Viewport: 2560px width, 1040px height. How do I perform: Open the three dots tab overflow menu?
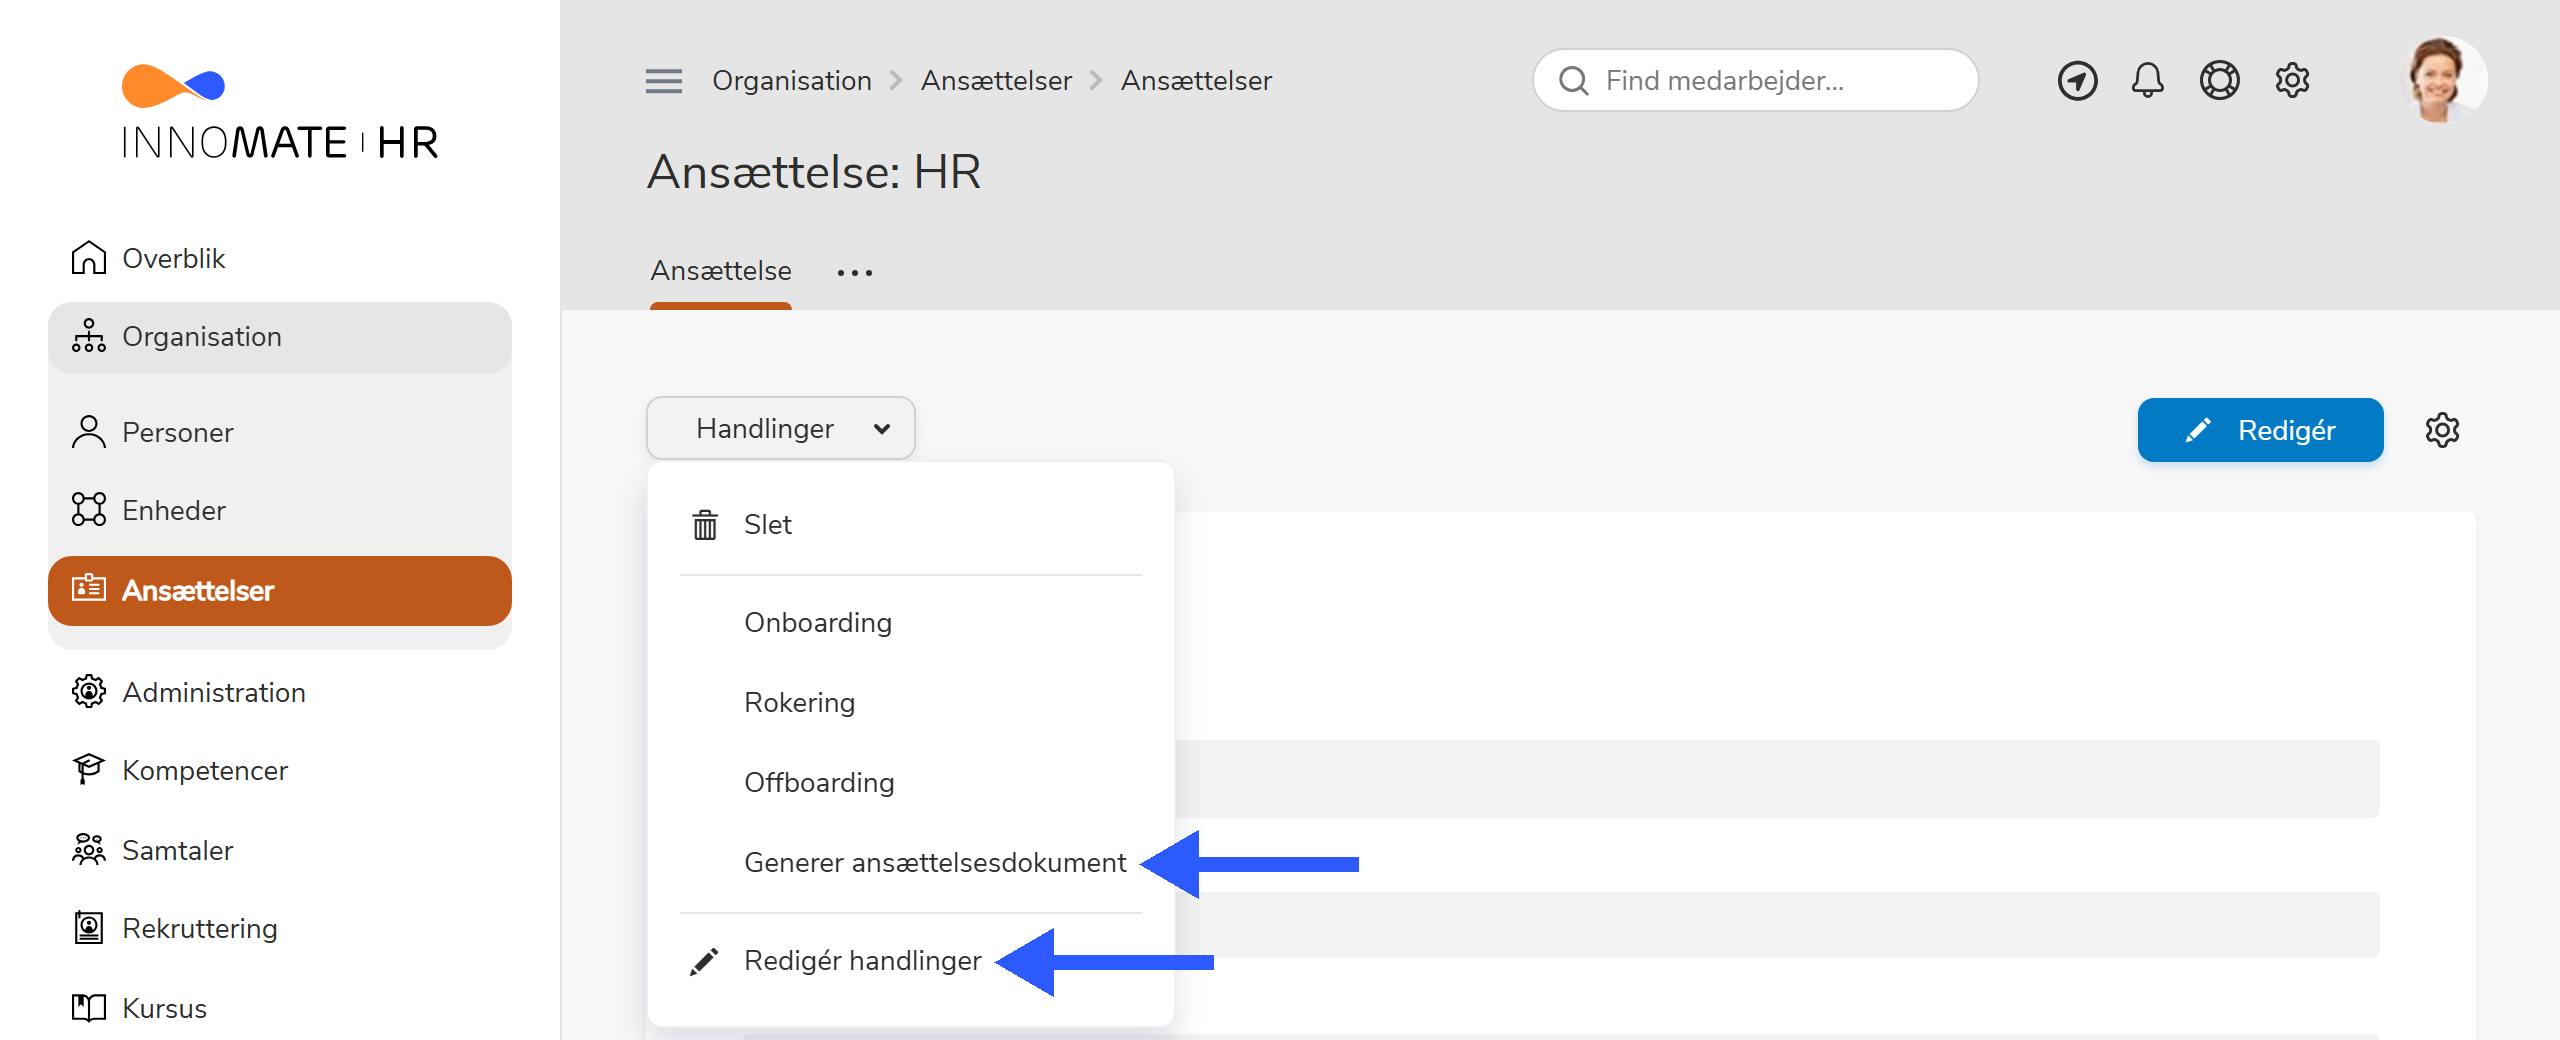click(855, 272)
